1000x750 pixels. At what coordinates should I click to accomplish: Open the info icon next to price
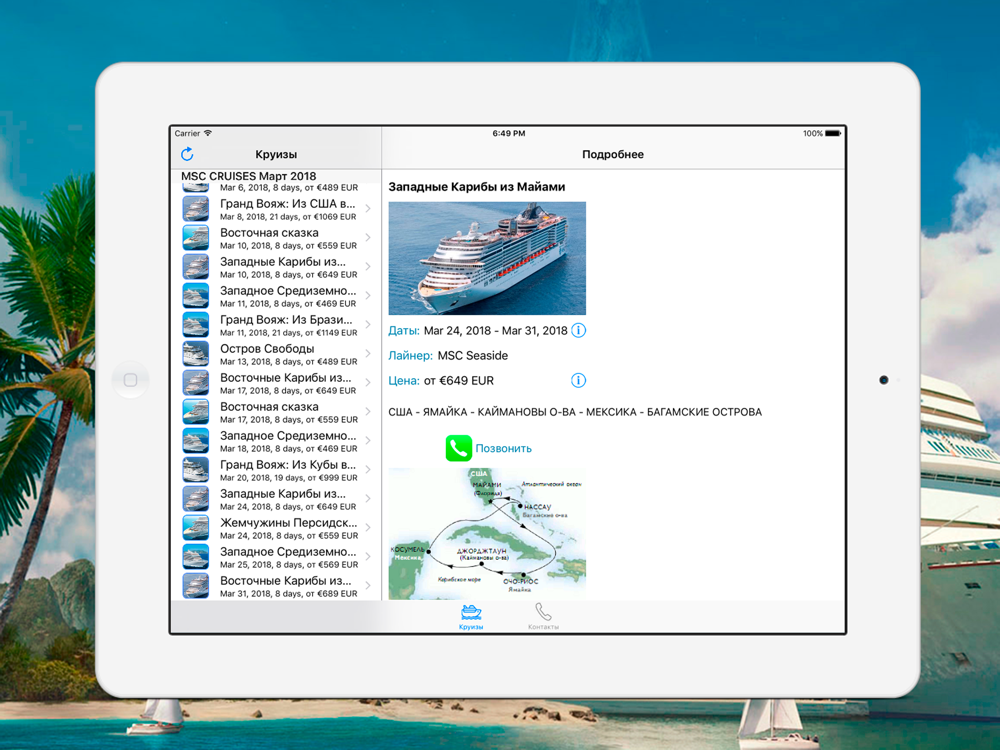[578, 380]
